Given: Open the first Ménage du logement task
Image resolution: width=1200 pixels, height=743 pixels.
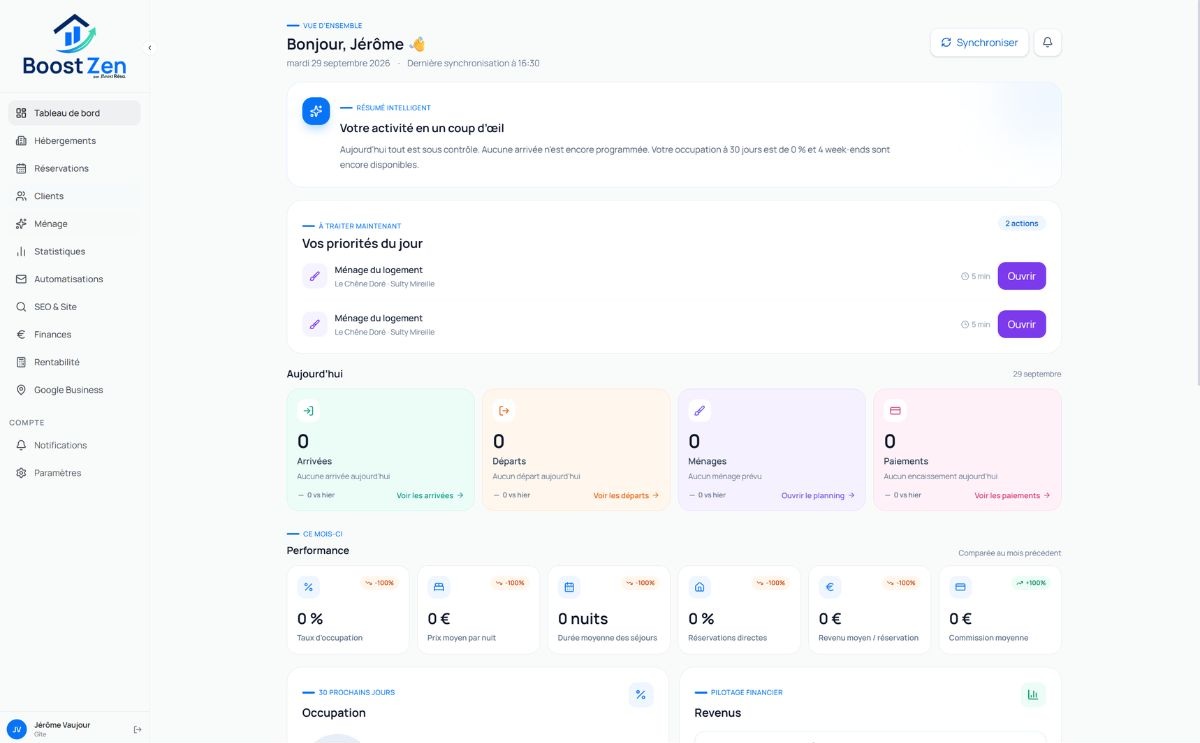Looking at the screenshot, I should click(x=1021, y=276).
